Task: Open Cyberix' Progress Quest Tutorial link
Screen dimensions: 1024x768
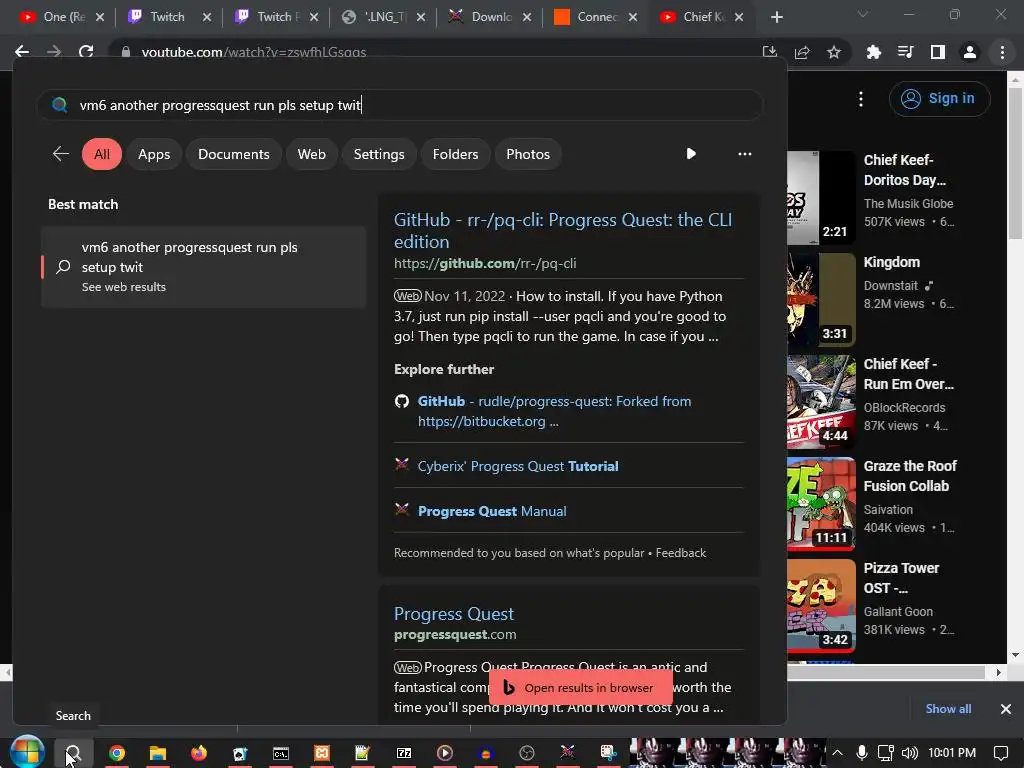Action: 518,466
